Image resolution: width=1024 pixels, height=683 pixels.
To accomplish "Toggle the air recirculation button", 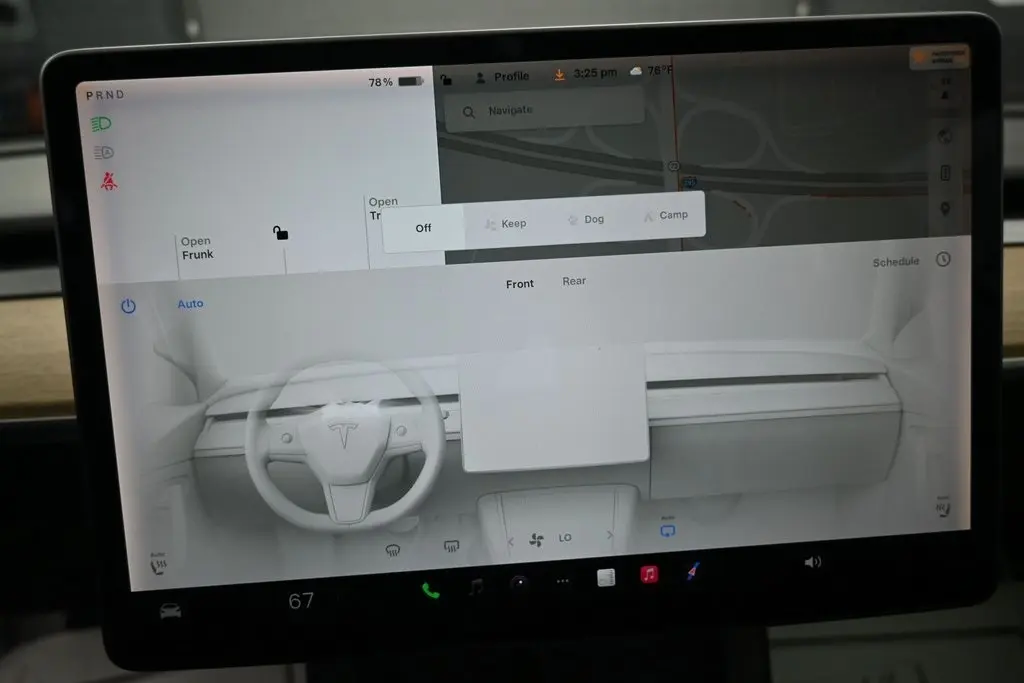I will [667, 530].
